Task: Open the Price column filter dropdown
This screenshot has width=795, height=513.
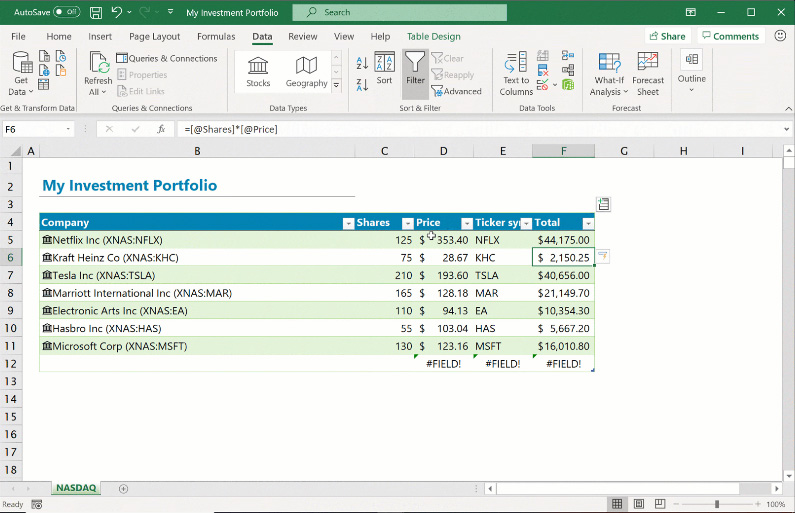Action: (x=467, y=224)
